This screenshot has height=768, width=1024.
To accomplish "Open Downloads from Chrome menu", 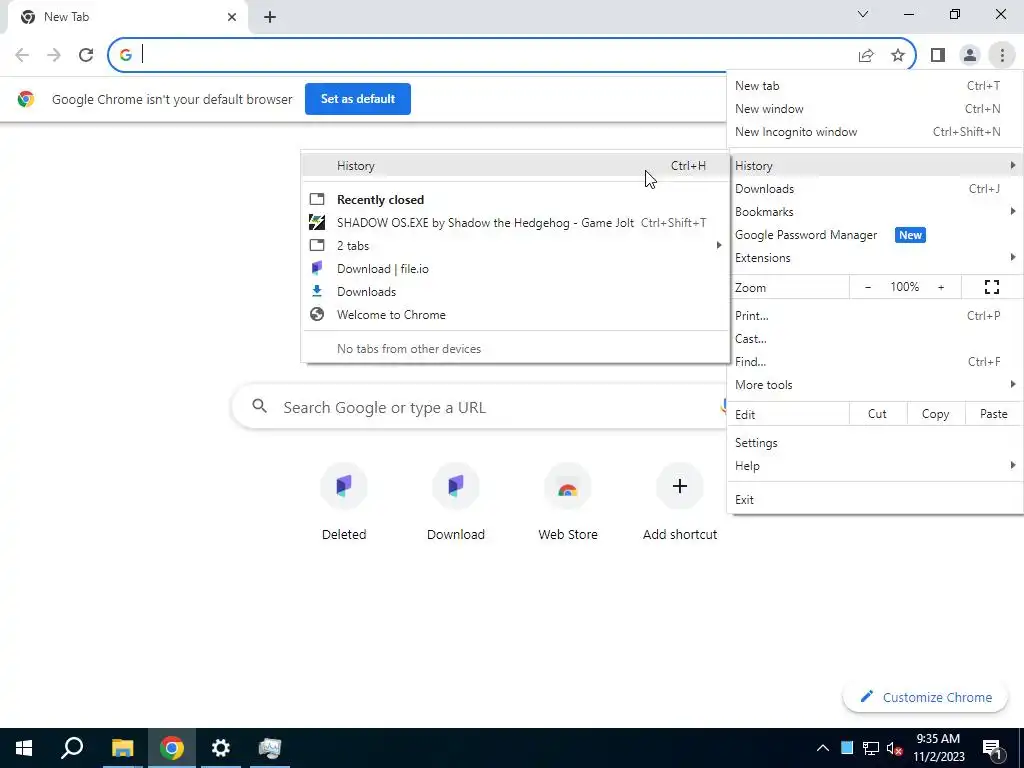I will (874, 189).
